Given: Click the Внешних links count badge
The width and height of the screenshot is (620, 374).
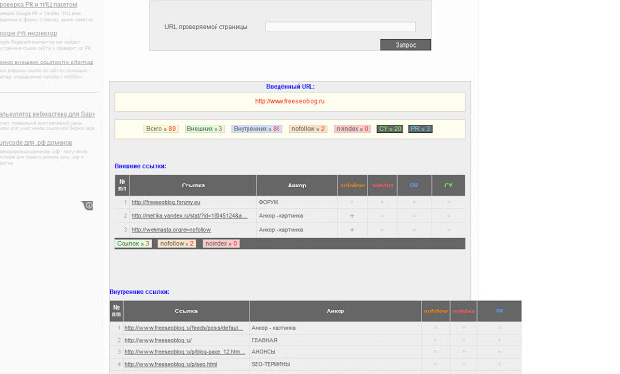Looking at the screenshot, I should coord(204,129).
